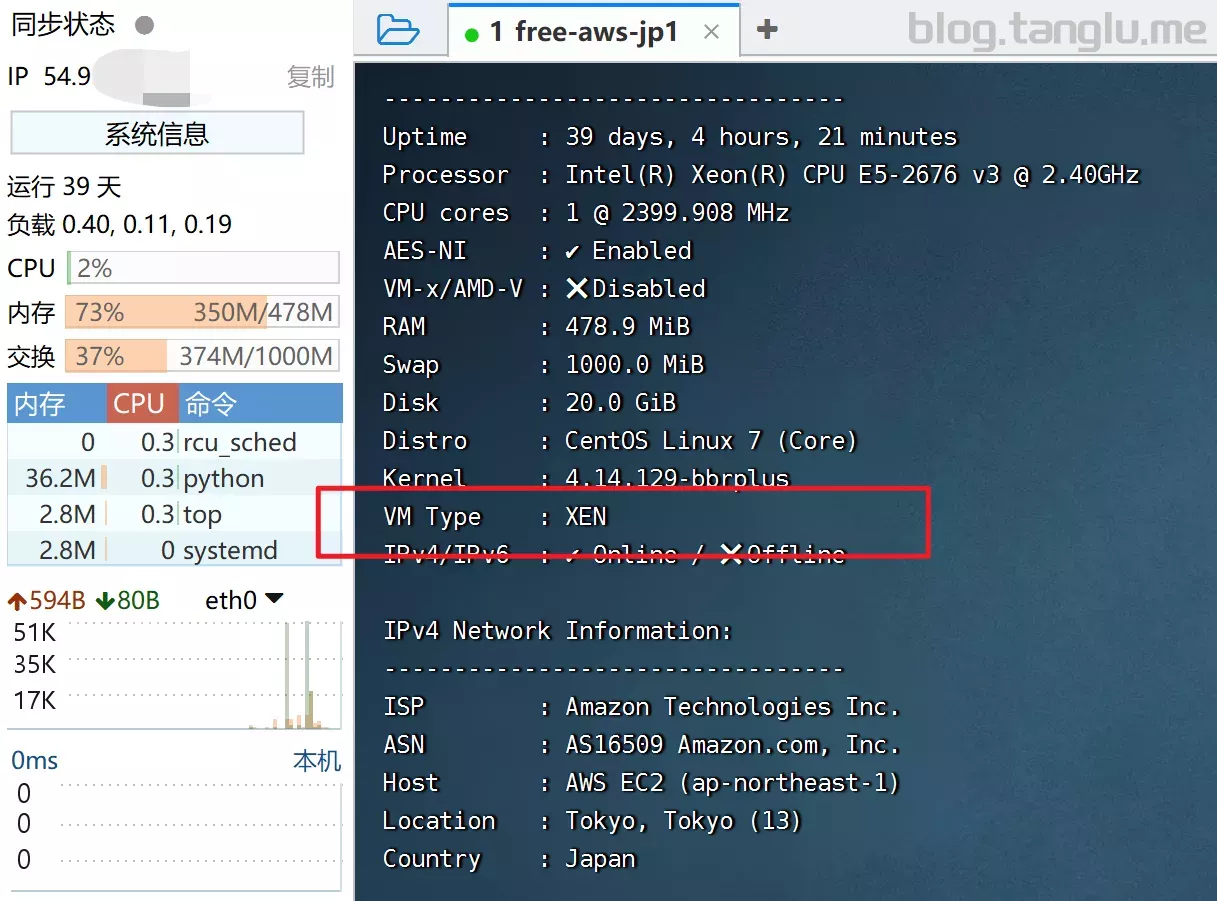This screenshot has height=901, width=1217.
Task: Click the 交换 swap usage bar
Action: pos(202,356)
